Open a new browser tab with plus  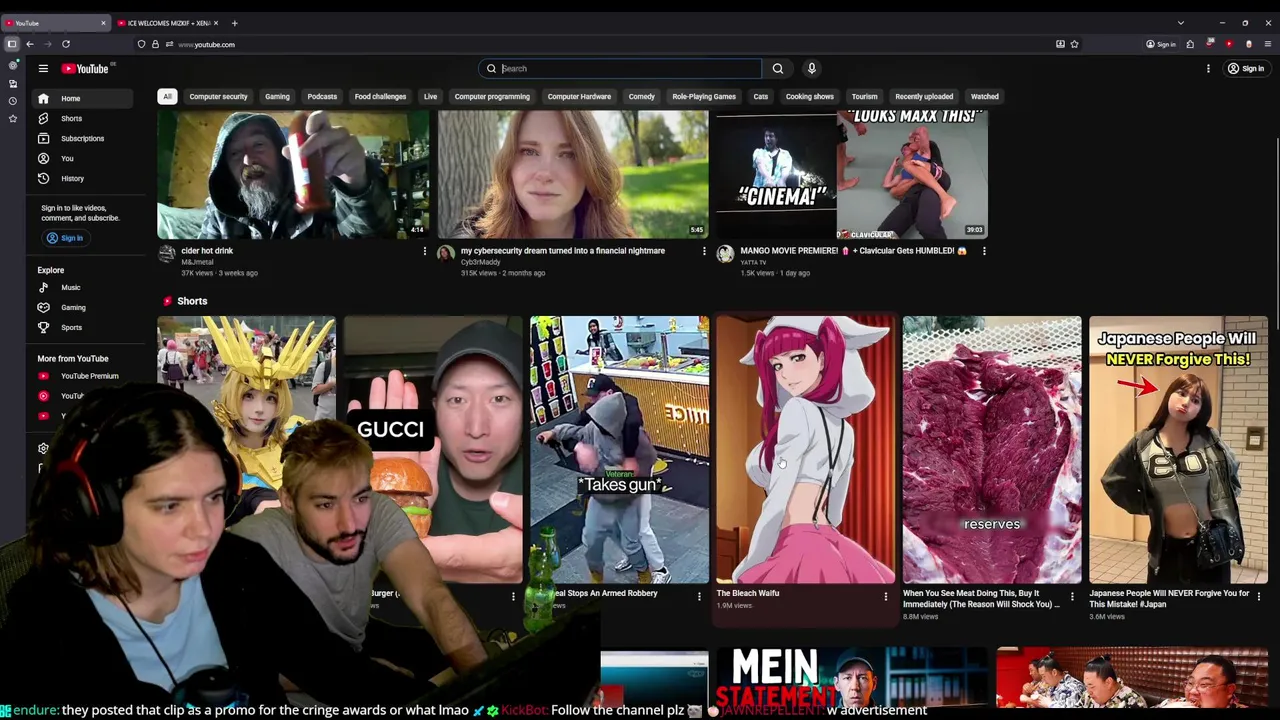click(x=234, y=23)
